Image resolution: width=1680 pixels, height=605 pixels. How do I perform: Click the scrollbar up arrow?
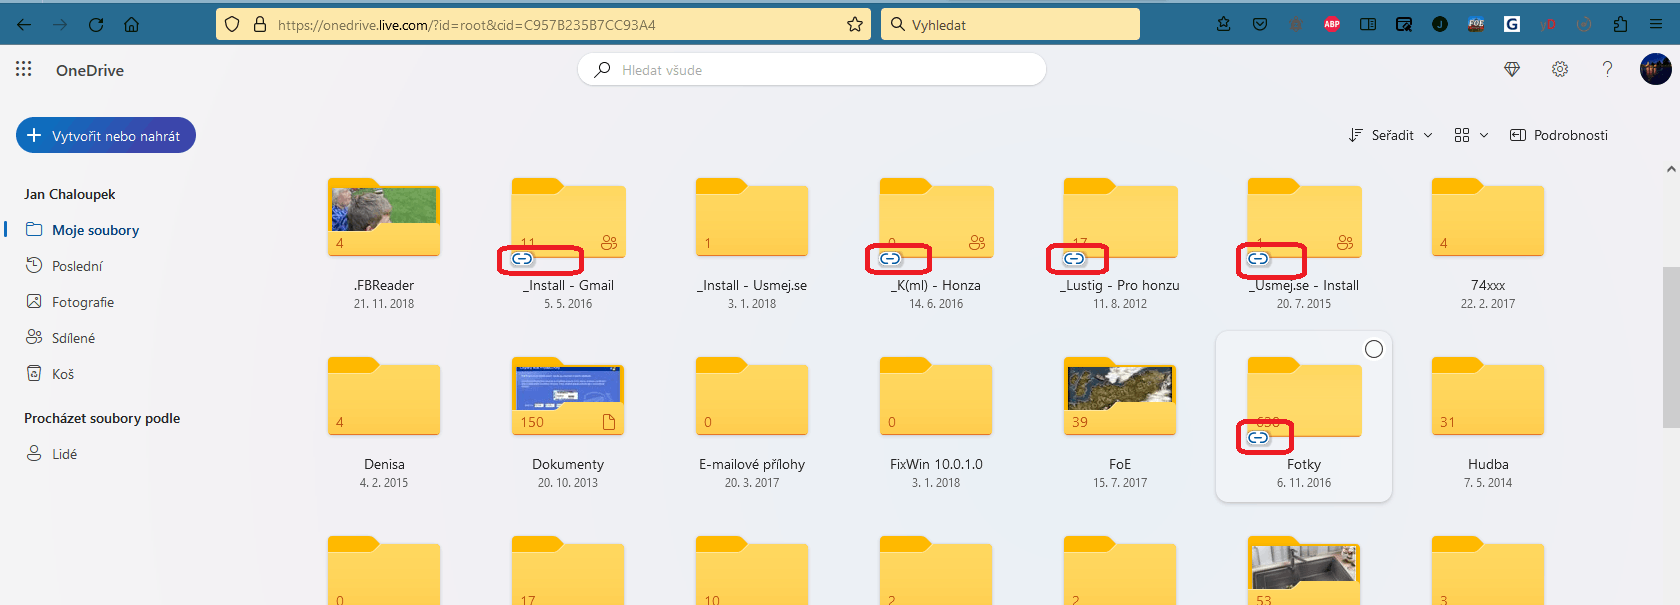[x=1671, y=169]
